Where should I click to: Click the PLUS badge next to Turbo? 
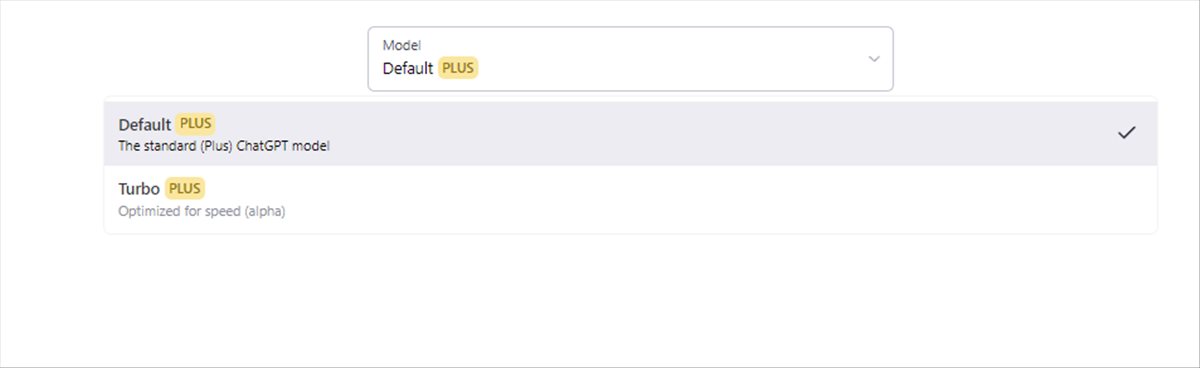tap(186, 188)
